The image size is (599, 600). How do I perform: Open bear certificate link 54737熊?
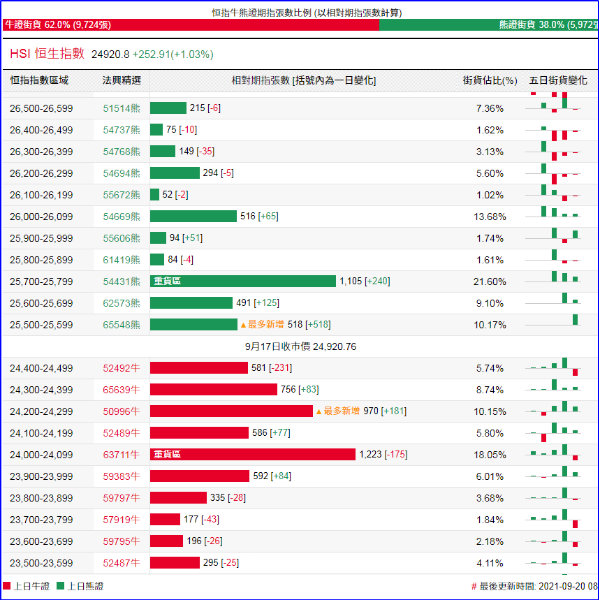coord(121,130)
